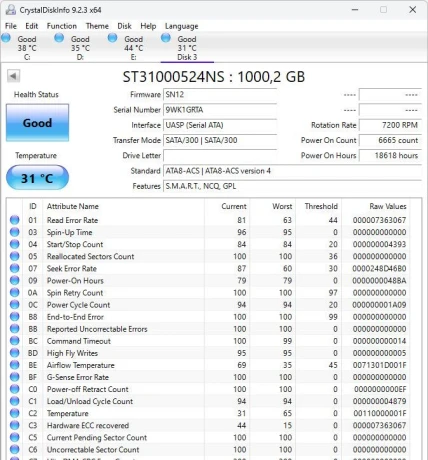
Task: Open the Disk menu
Action: pyautogui.click(x=124, y=26)
